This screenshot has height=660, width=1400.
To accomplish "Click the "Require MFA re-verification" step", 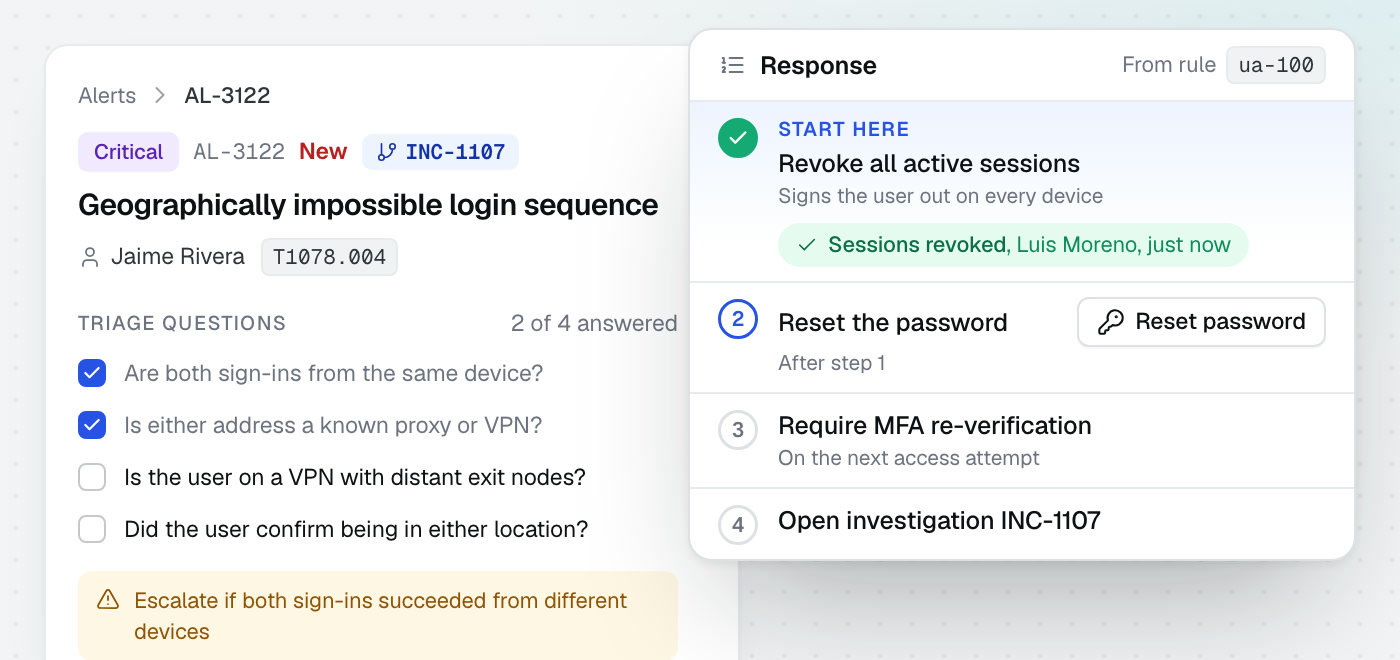I will (x=935, y=426).
